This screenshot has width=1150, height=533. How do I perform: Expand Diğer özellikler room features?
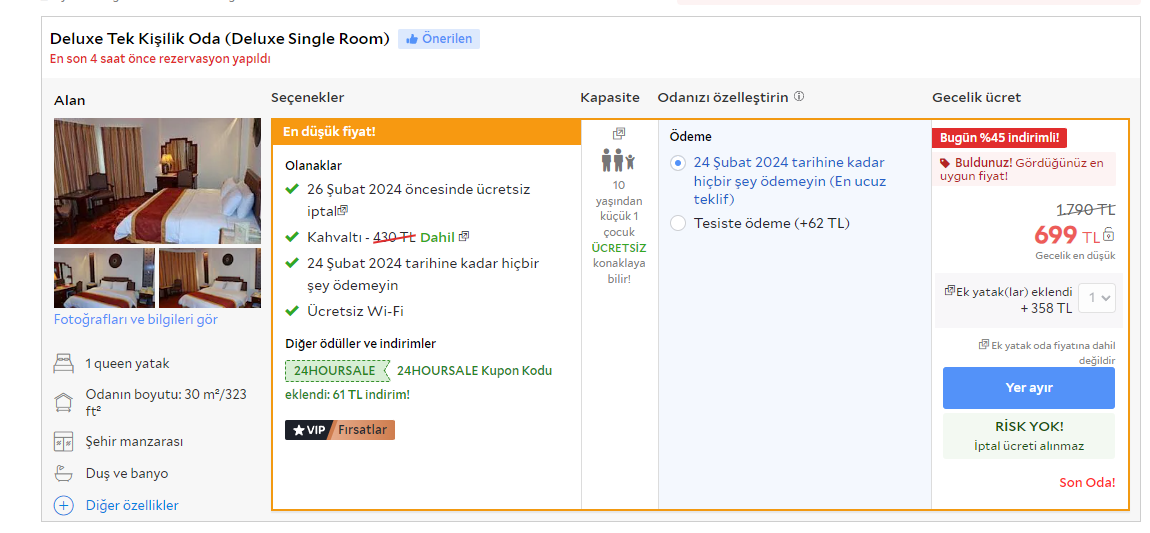pyautogui.click(x=132, y=505)
